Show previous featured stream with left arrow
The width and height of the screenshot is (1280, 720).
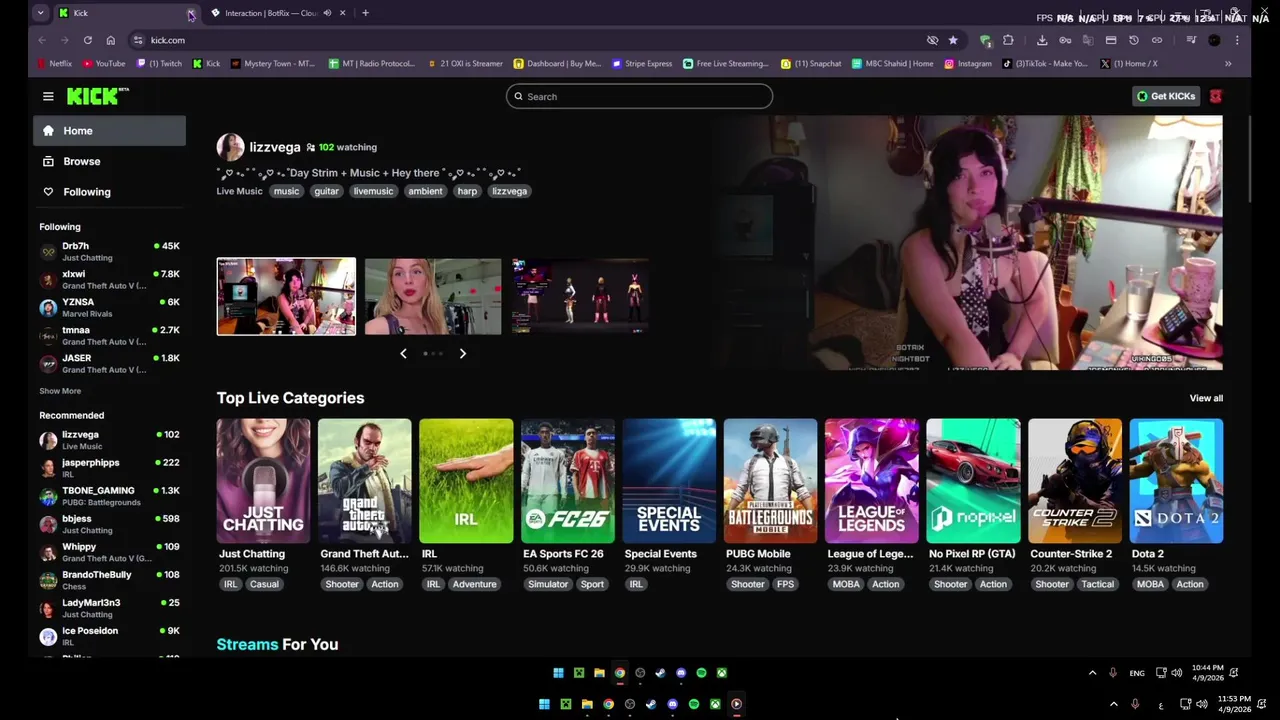403,353
